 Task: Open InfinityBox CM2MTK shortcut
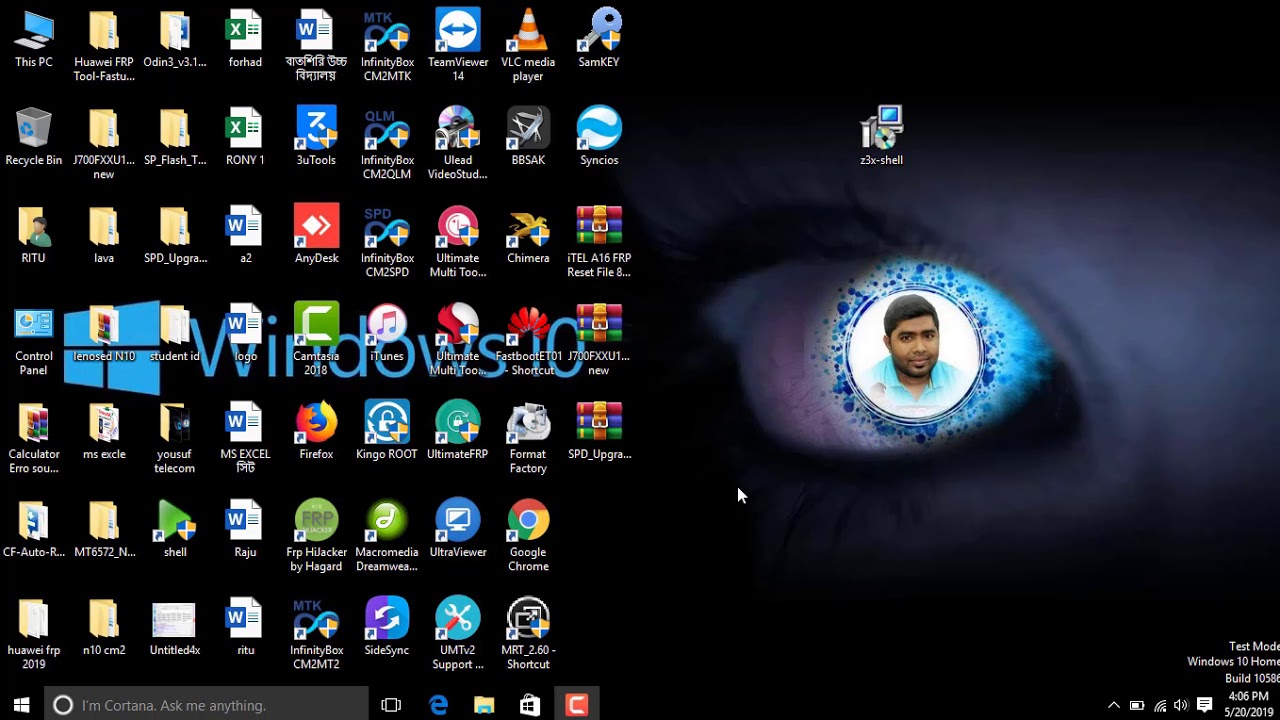pos(387,45)
